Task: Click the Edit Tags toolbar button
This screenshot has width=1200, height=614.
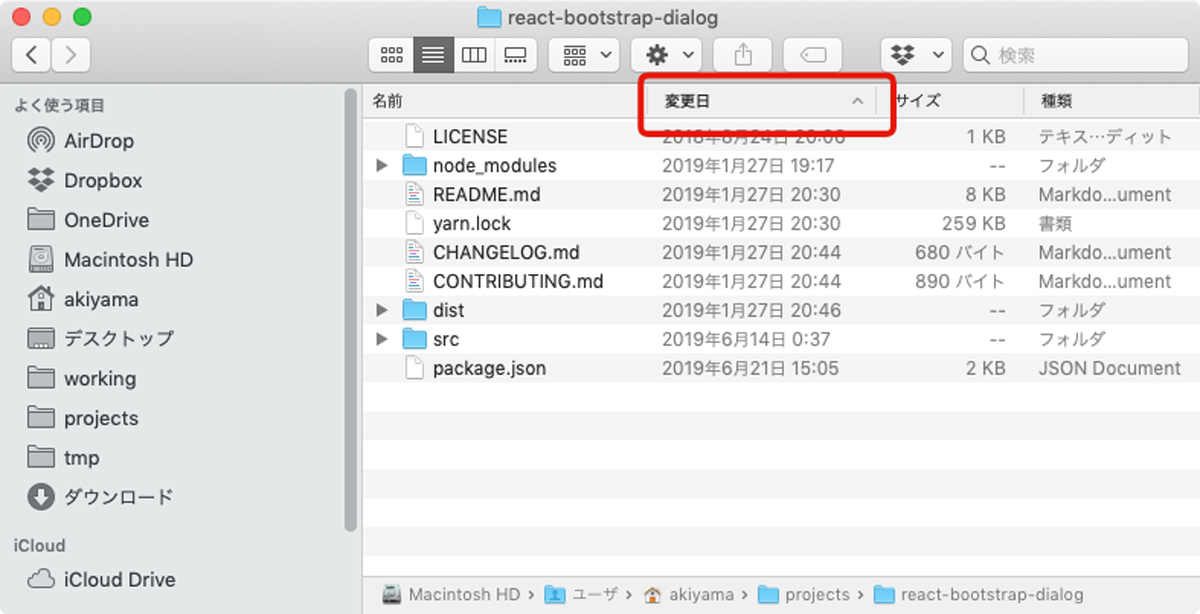Action: pos(812,55)
